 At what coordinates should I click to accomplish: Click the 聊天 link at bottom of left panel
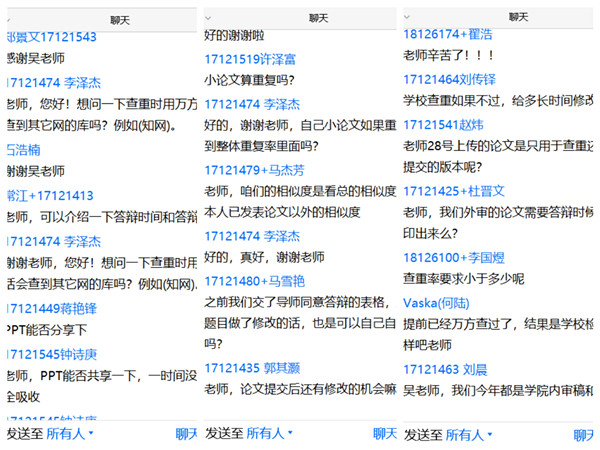[187, 434]
